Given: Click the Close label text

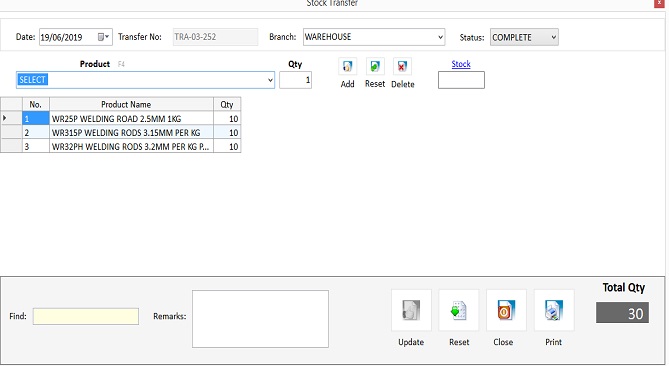Looking at the screenshot, I should [x=503, y=342].
